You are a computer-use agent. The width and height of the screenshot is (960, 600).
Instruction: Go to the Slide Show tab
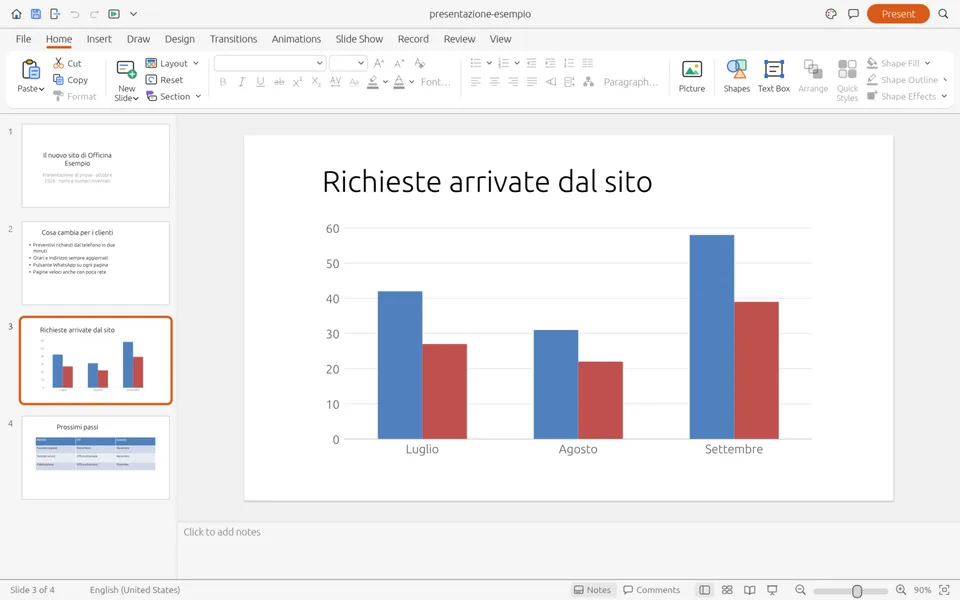click(x=359, y=39)
